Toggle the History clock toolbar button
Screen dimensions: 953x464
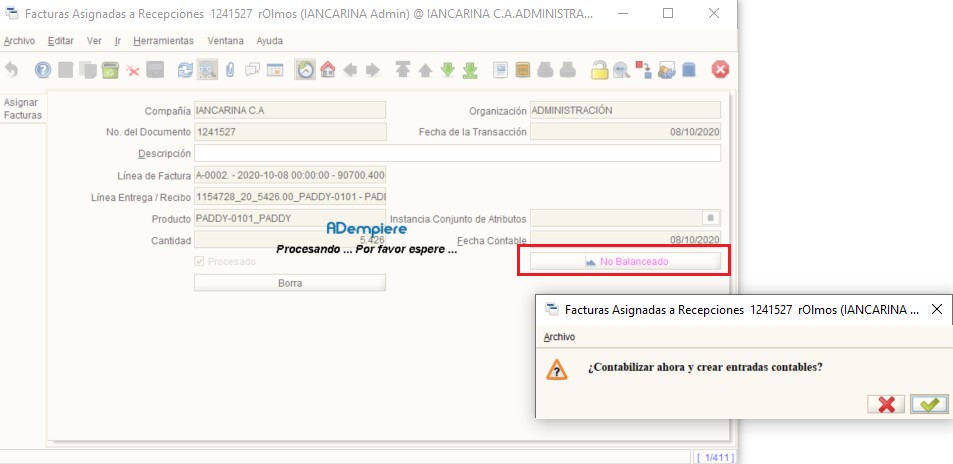click(304, 70)
